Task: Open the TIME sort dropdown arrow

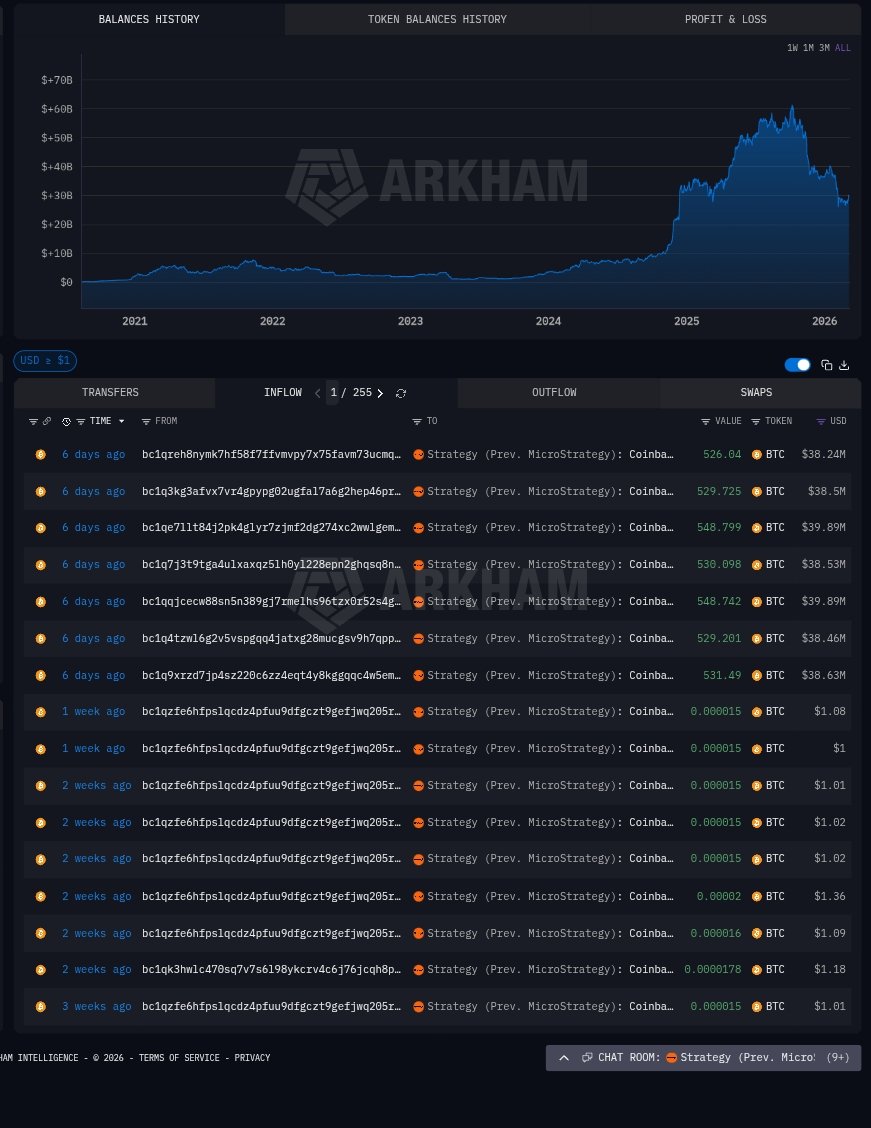Action: pos(122,422)
